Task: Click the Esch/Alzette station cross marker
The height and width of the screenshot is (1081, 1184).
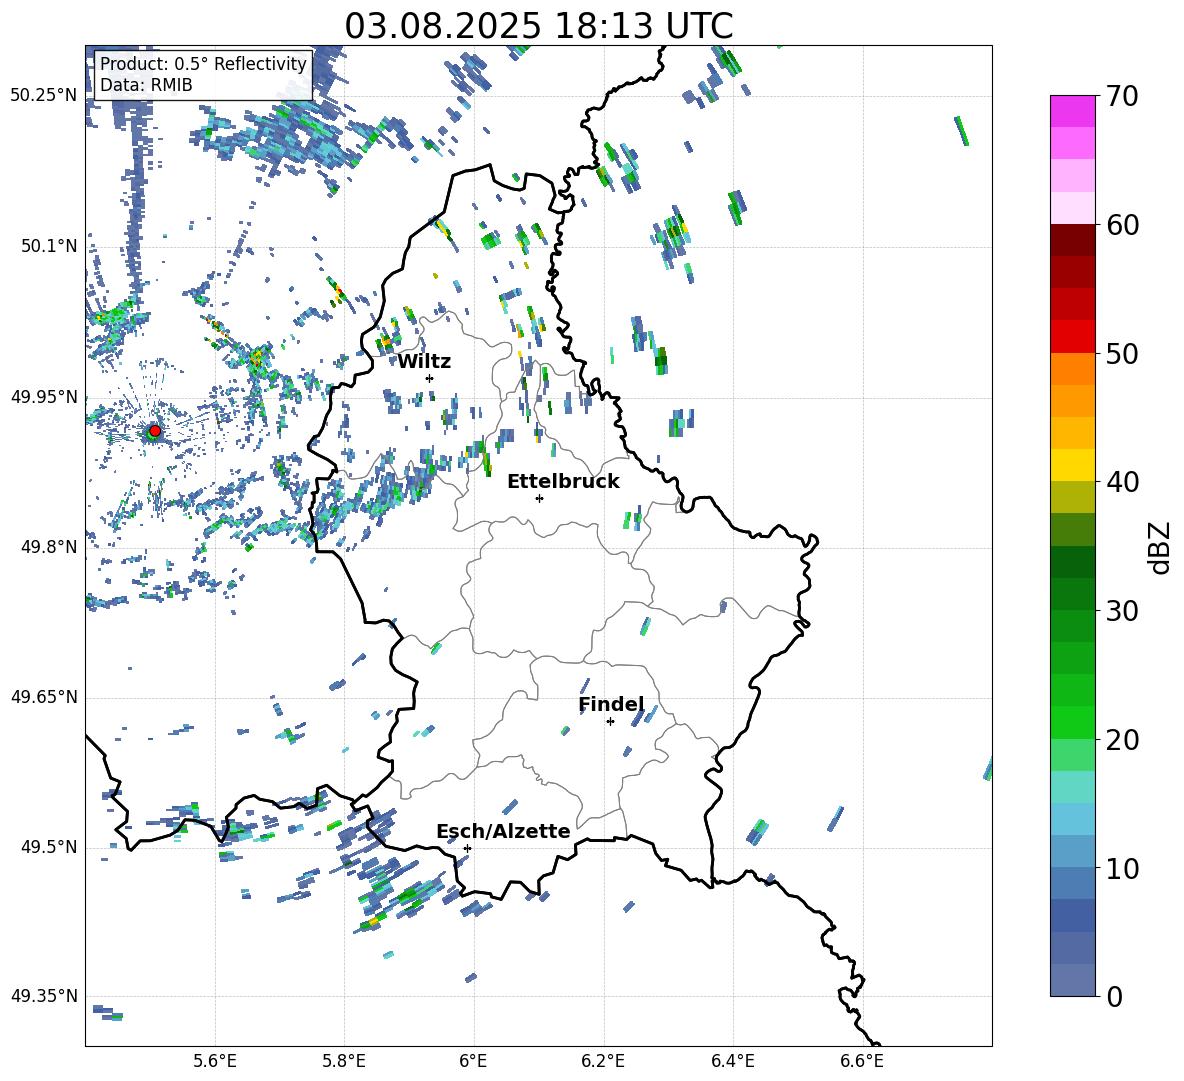Action: point(467,848)
